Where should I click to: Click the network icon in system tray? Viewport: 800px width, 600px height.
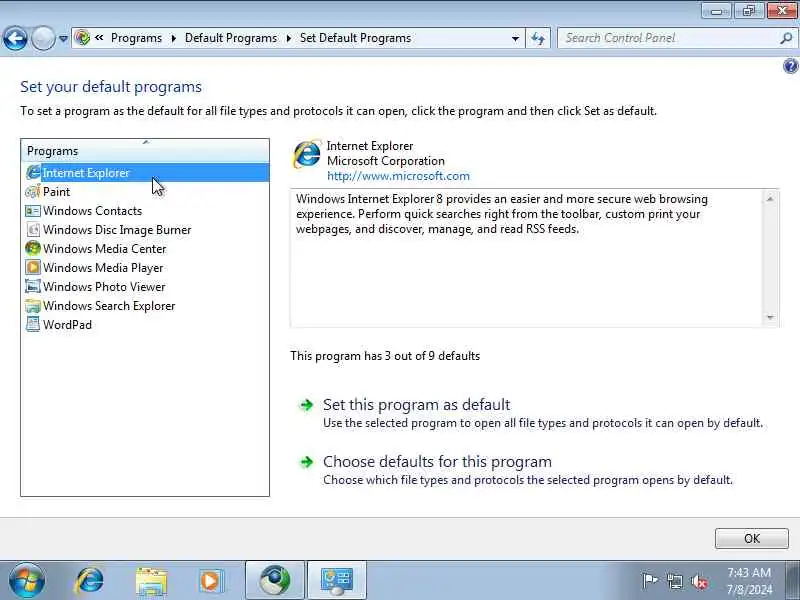coord(675,581)
